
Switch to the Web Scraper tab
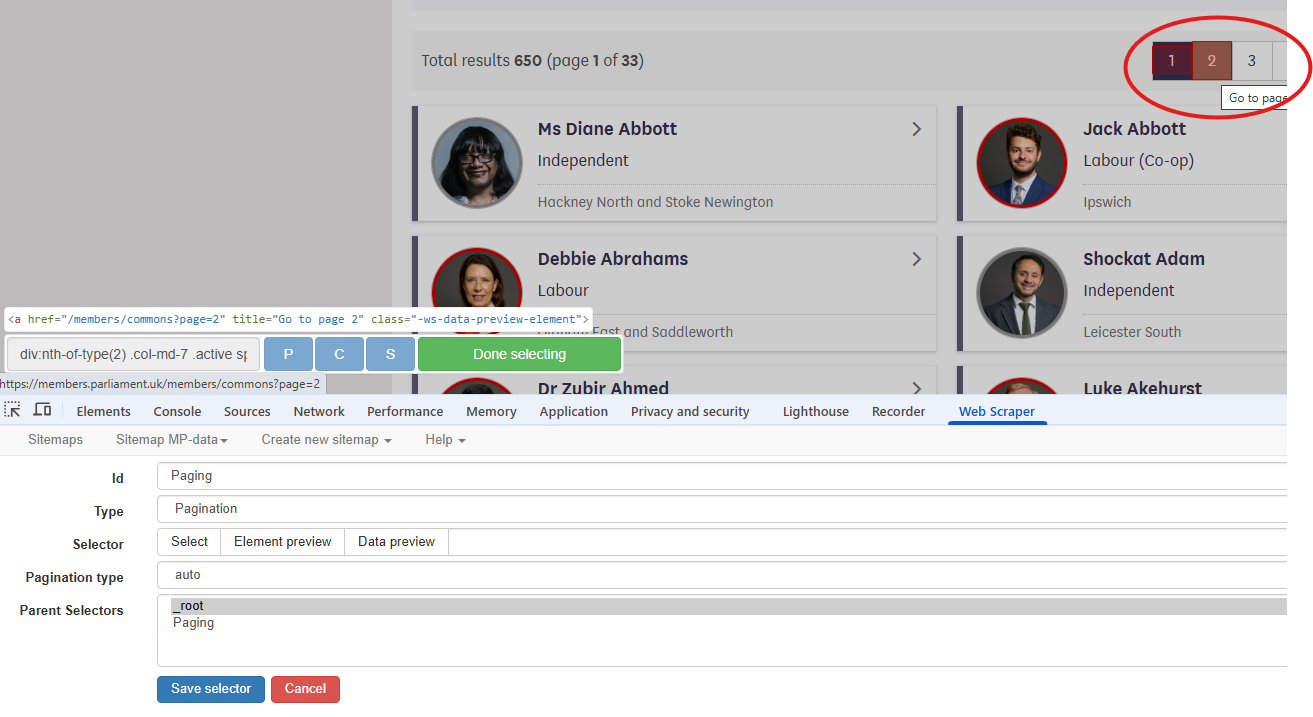(997, 411)
